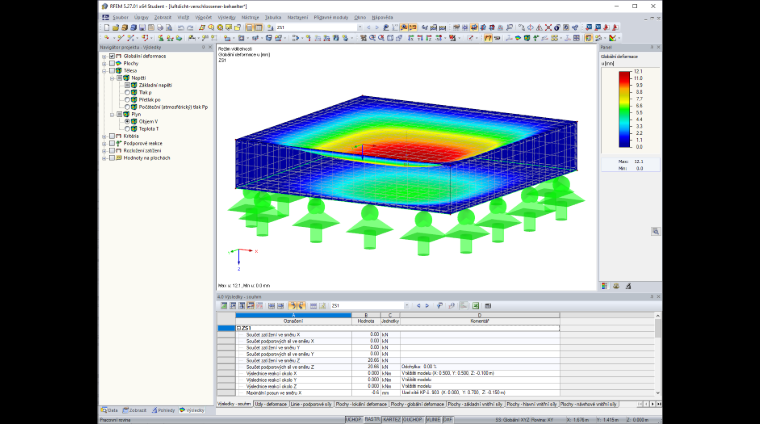Click the red X delete icon in toolbar
The width and height of the screenshot is (760, 424).
(548, 28)
